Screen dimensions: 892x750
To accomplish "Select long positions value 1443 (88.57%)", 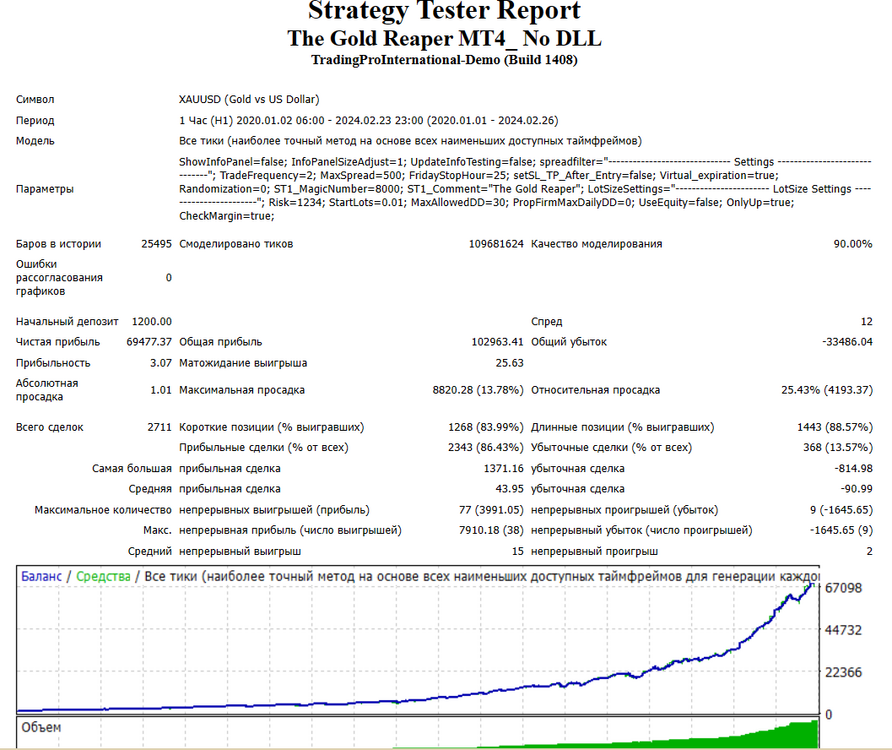I will (835, 427).
